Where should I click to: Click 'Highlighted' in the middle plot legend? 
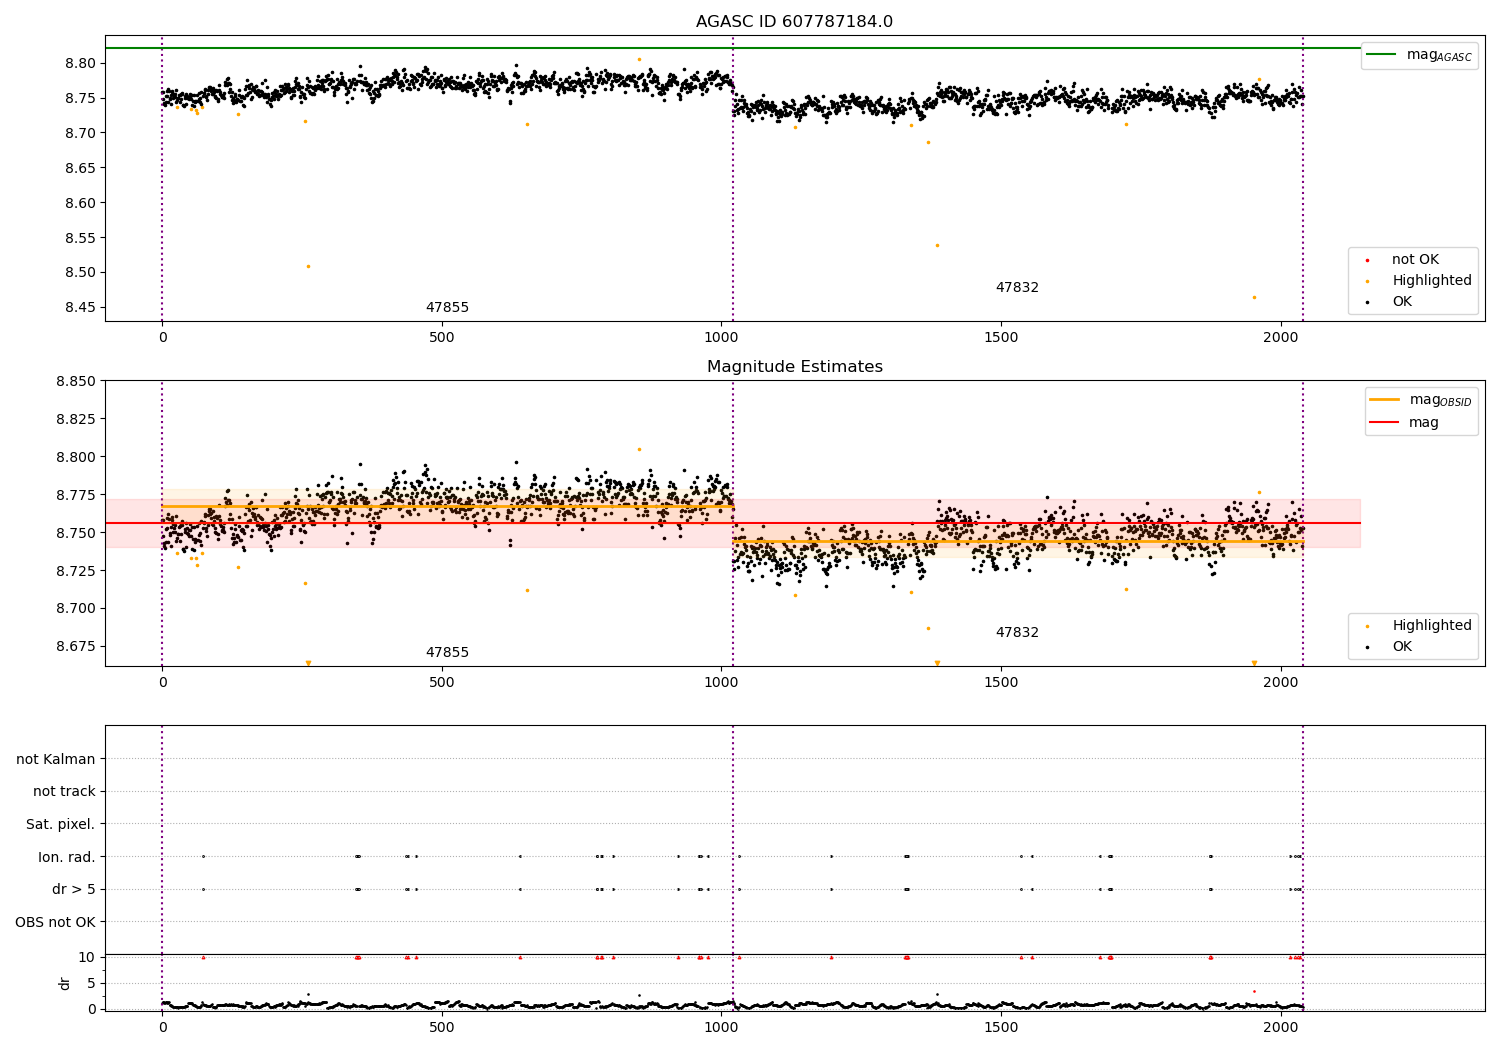1431,626
